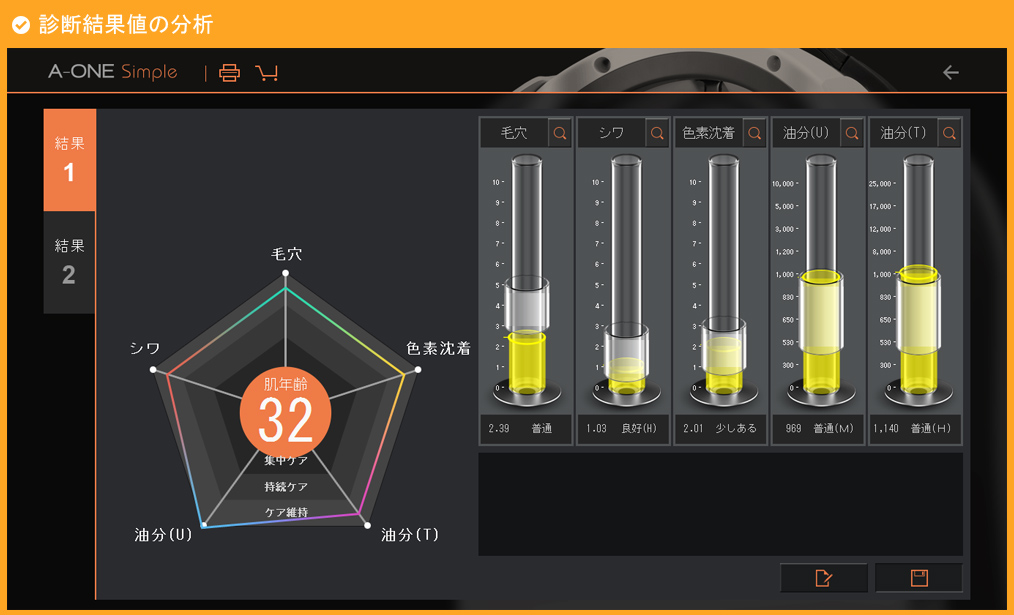This screenshot has height=615, width=1014.
Task: Click the print icon in the toolbar
Action: tap(229, 72)
